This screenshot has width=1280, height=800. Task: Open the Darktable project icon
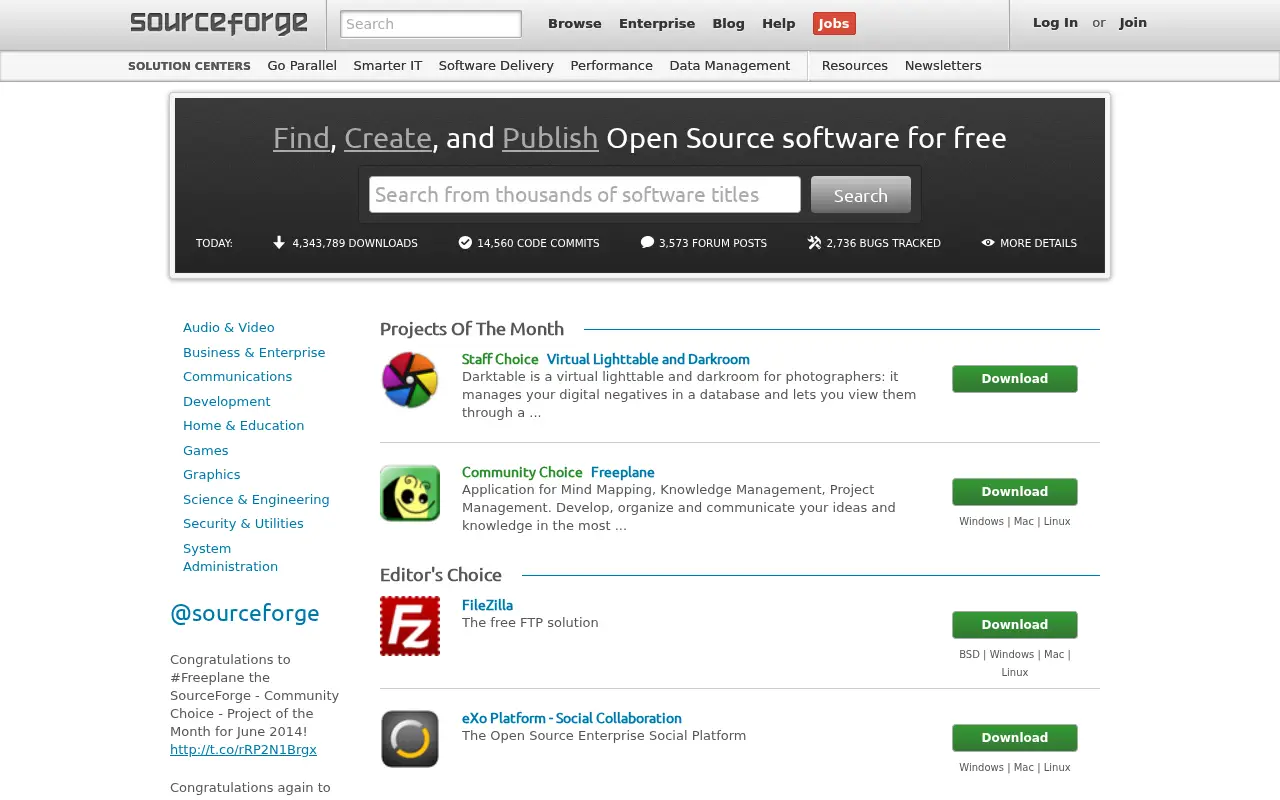(410, 380)
